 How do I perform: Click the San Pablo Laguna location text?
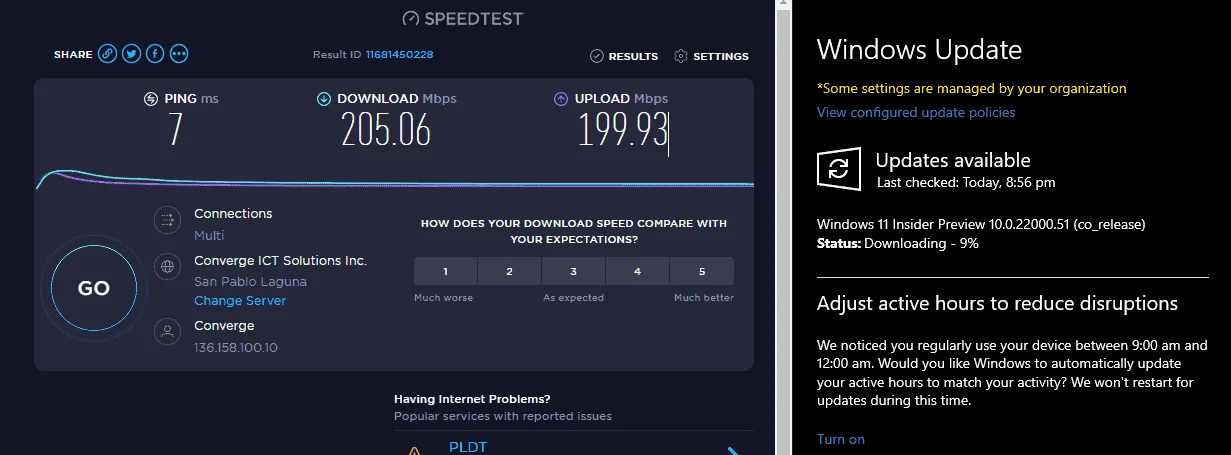(x=250, y=281)
